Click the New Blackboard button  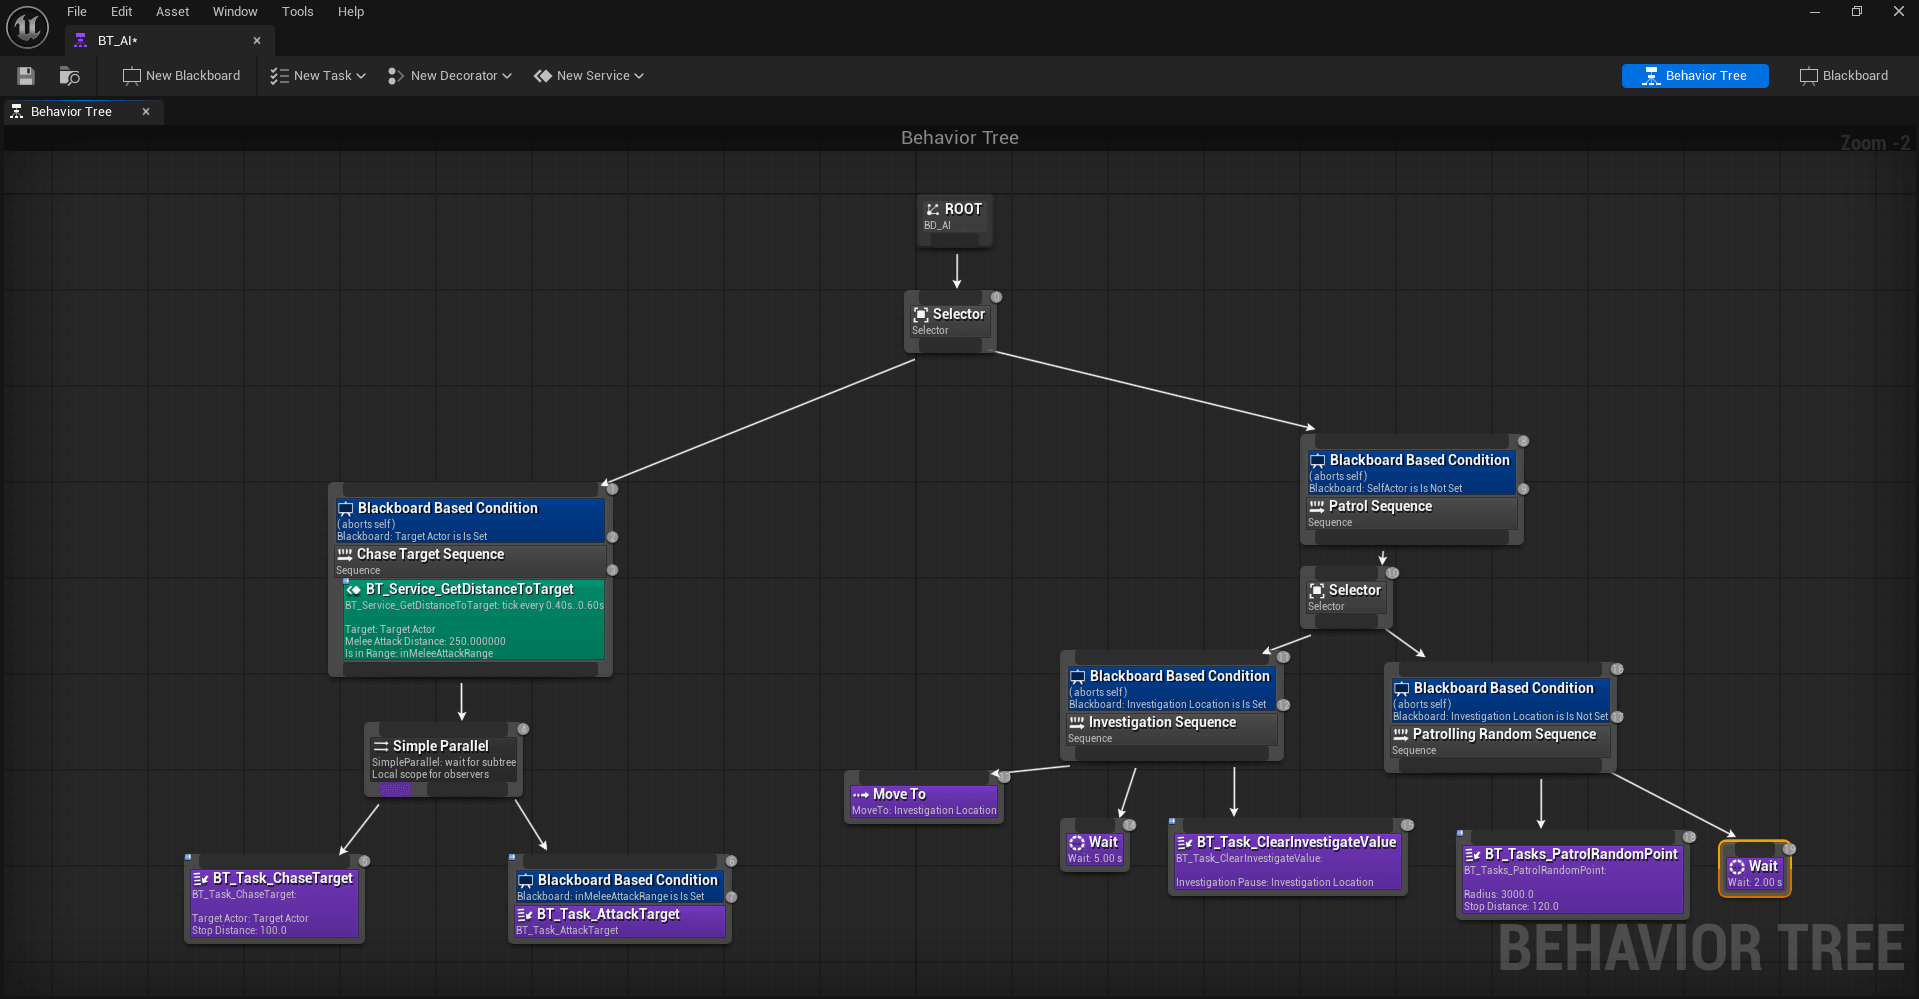tap(181, 76)
